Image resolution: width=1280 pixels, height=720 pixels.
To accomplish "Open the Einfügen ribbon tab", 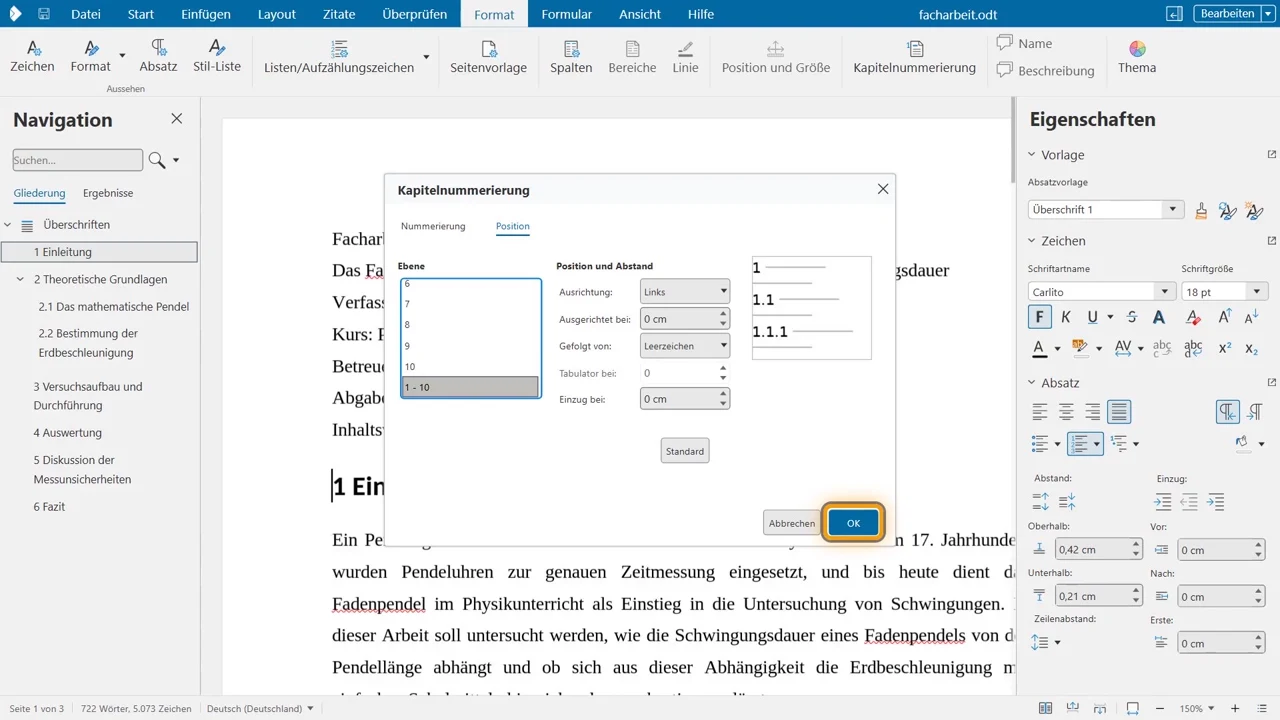I will tap(206, 14).
